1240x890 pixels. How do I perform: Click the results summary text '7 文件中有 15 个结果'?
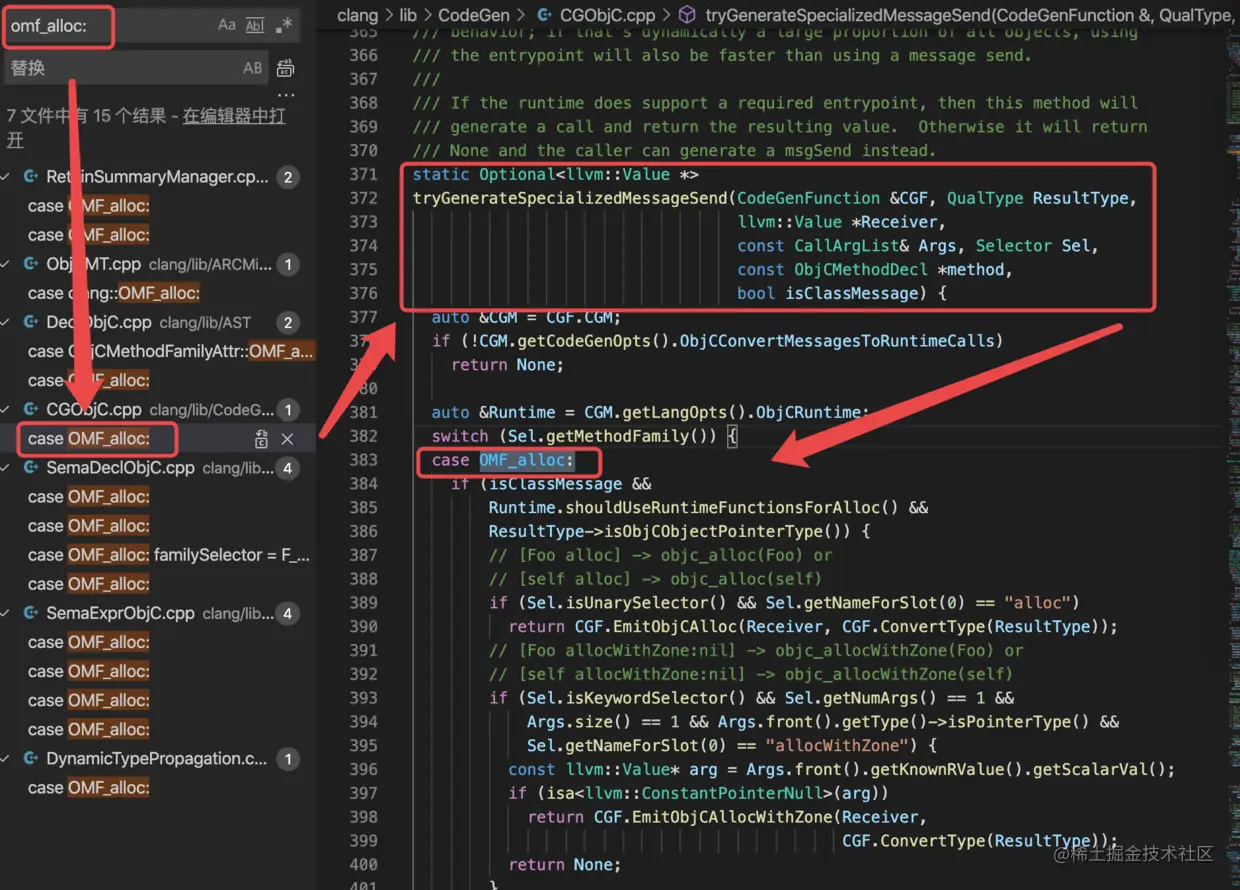point(86,116)
